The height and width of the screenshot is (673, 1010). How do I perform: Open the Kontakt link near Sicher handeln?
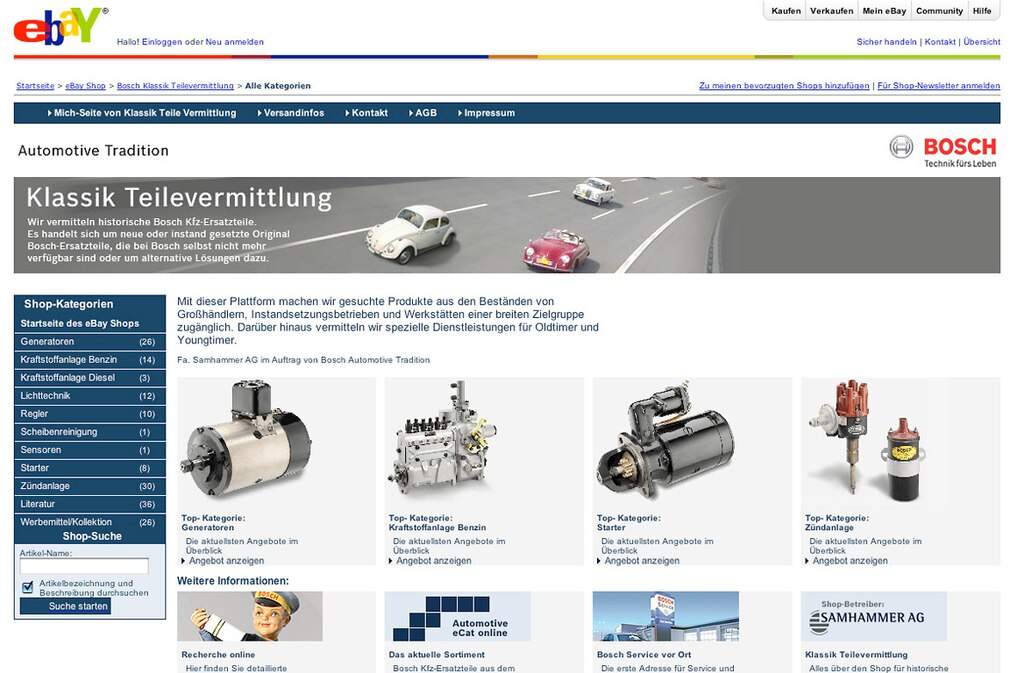(x=940, y=42)
